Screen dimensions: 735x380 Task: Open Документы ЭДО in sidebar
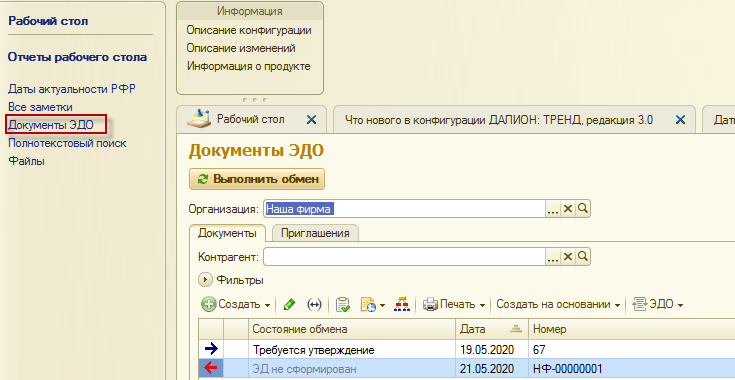pos(51,125)
